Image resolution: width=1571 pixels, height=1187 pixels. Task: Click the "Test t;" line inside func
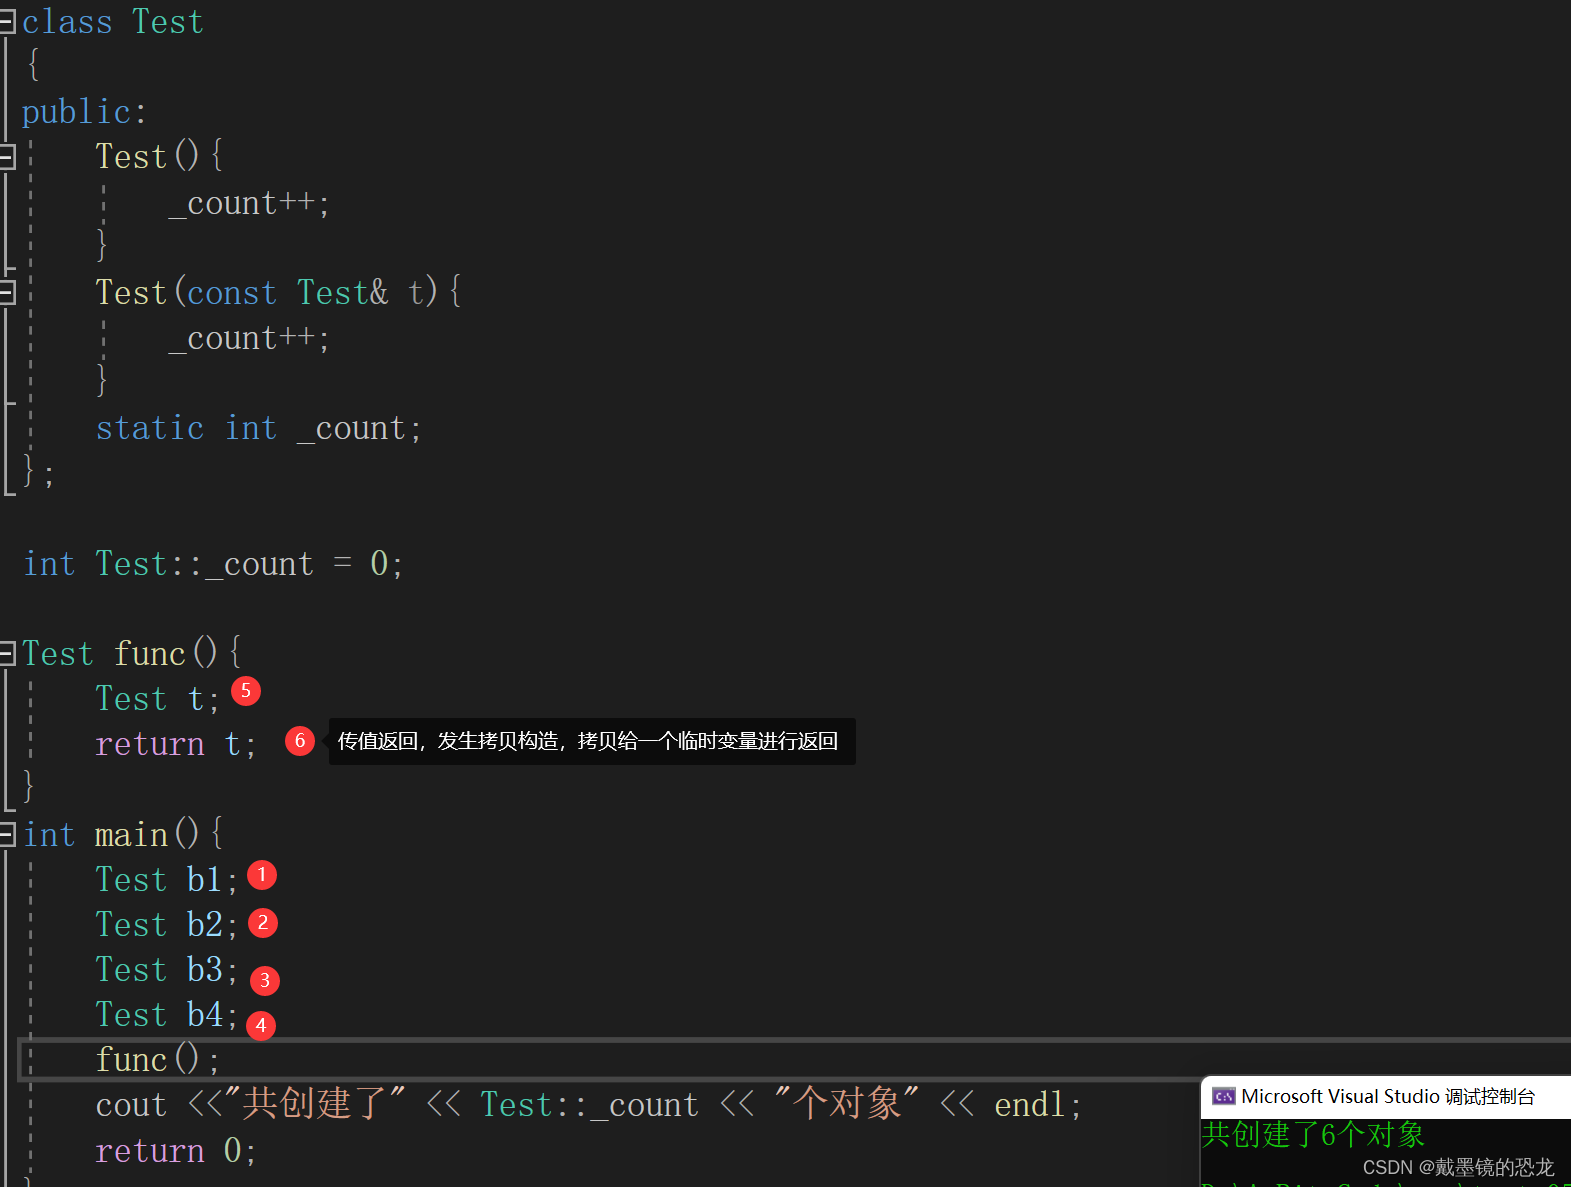[x=158, y=699]
